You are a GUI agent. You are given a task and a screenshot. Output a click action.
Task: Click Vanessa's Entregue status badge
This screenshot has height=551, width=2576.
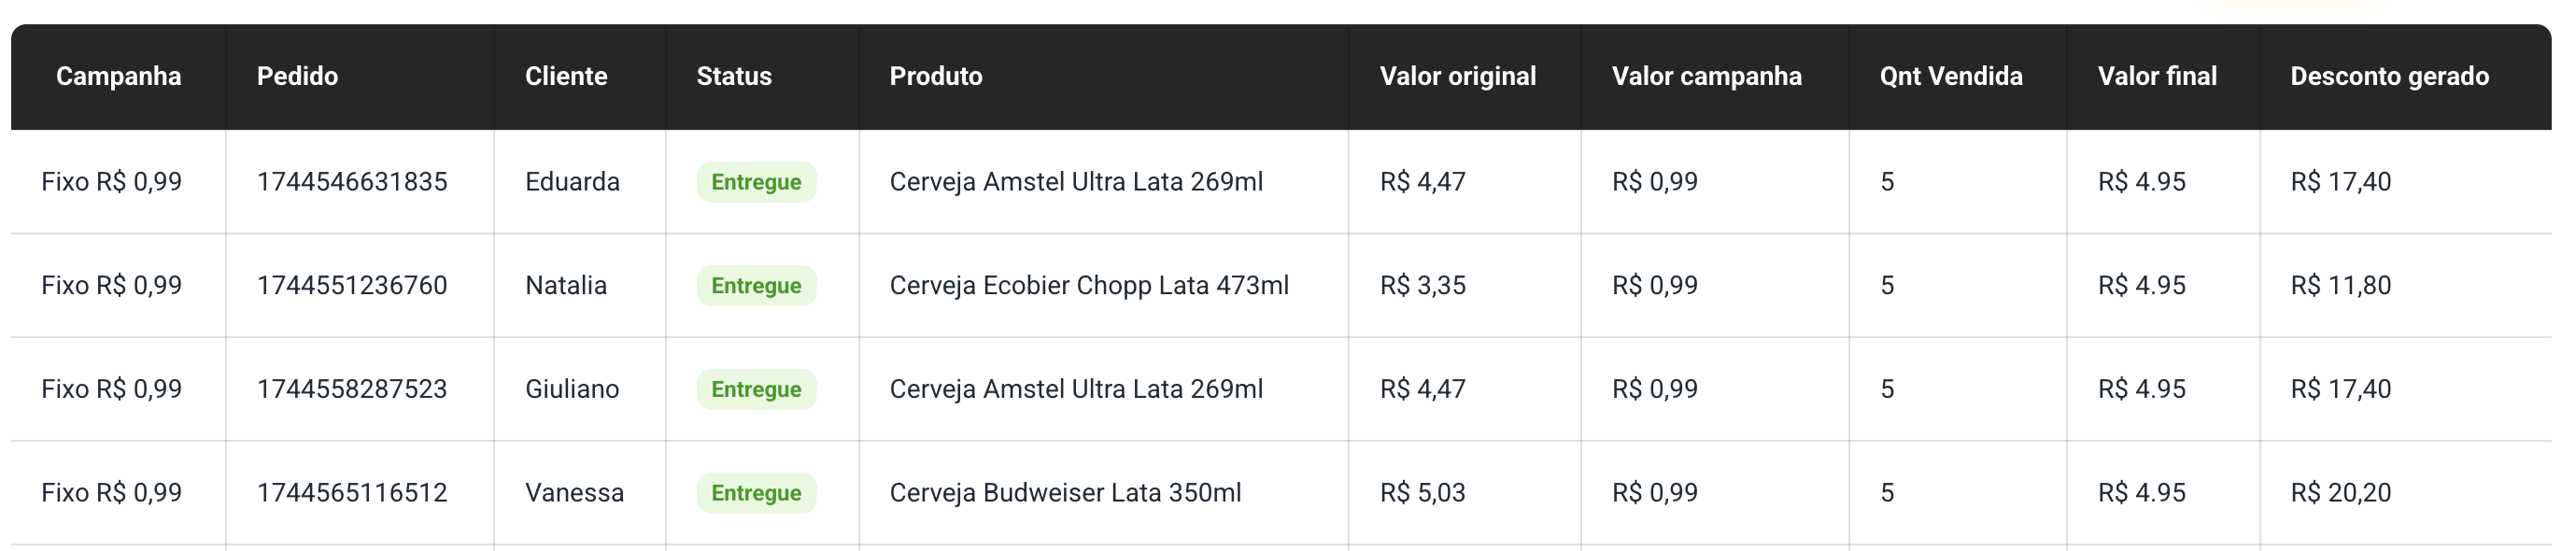(756, 493)
